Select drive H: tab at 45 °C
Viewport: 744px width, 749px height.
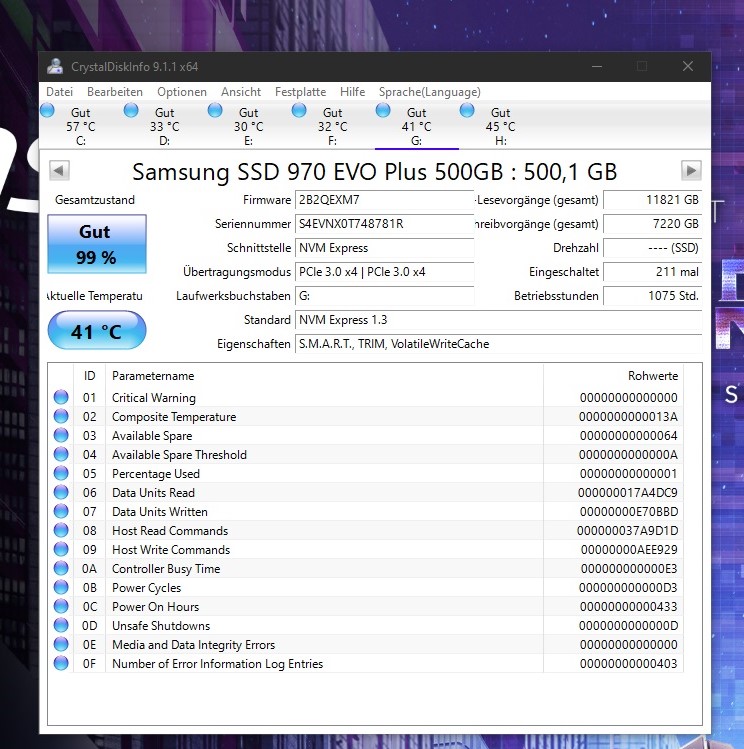click(x=501, y=126)
